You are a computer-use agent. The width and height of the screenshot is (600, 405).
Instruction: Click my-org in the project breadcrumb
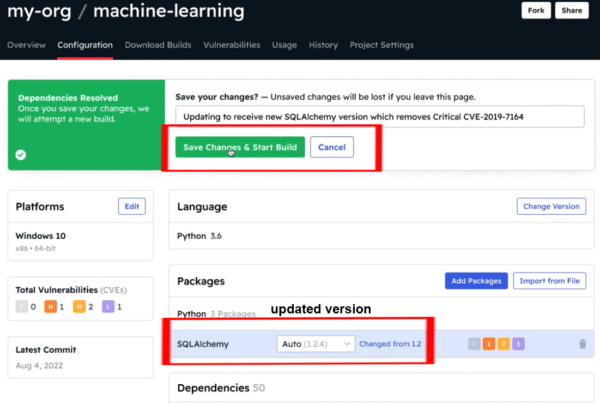point(39,11)
